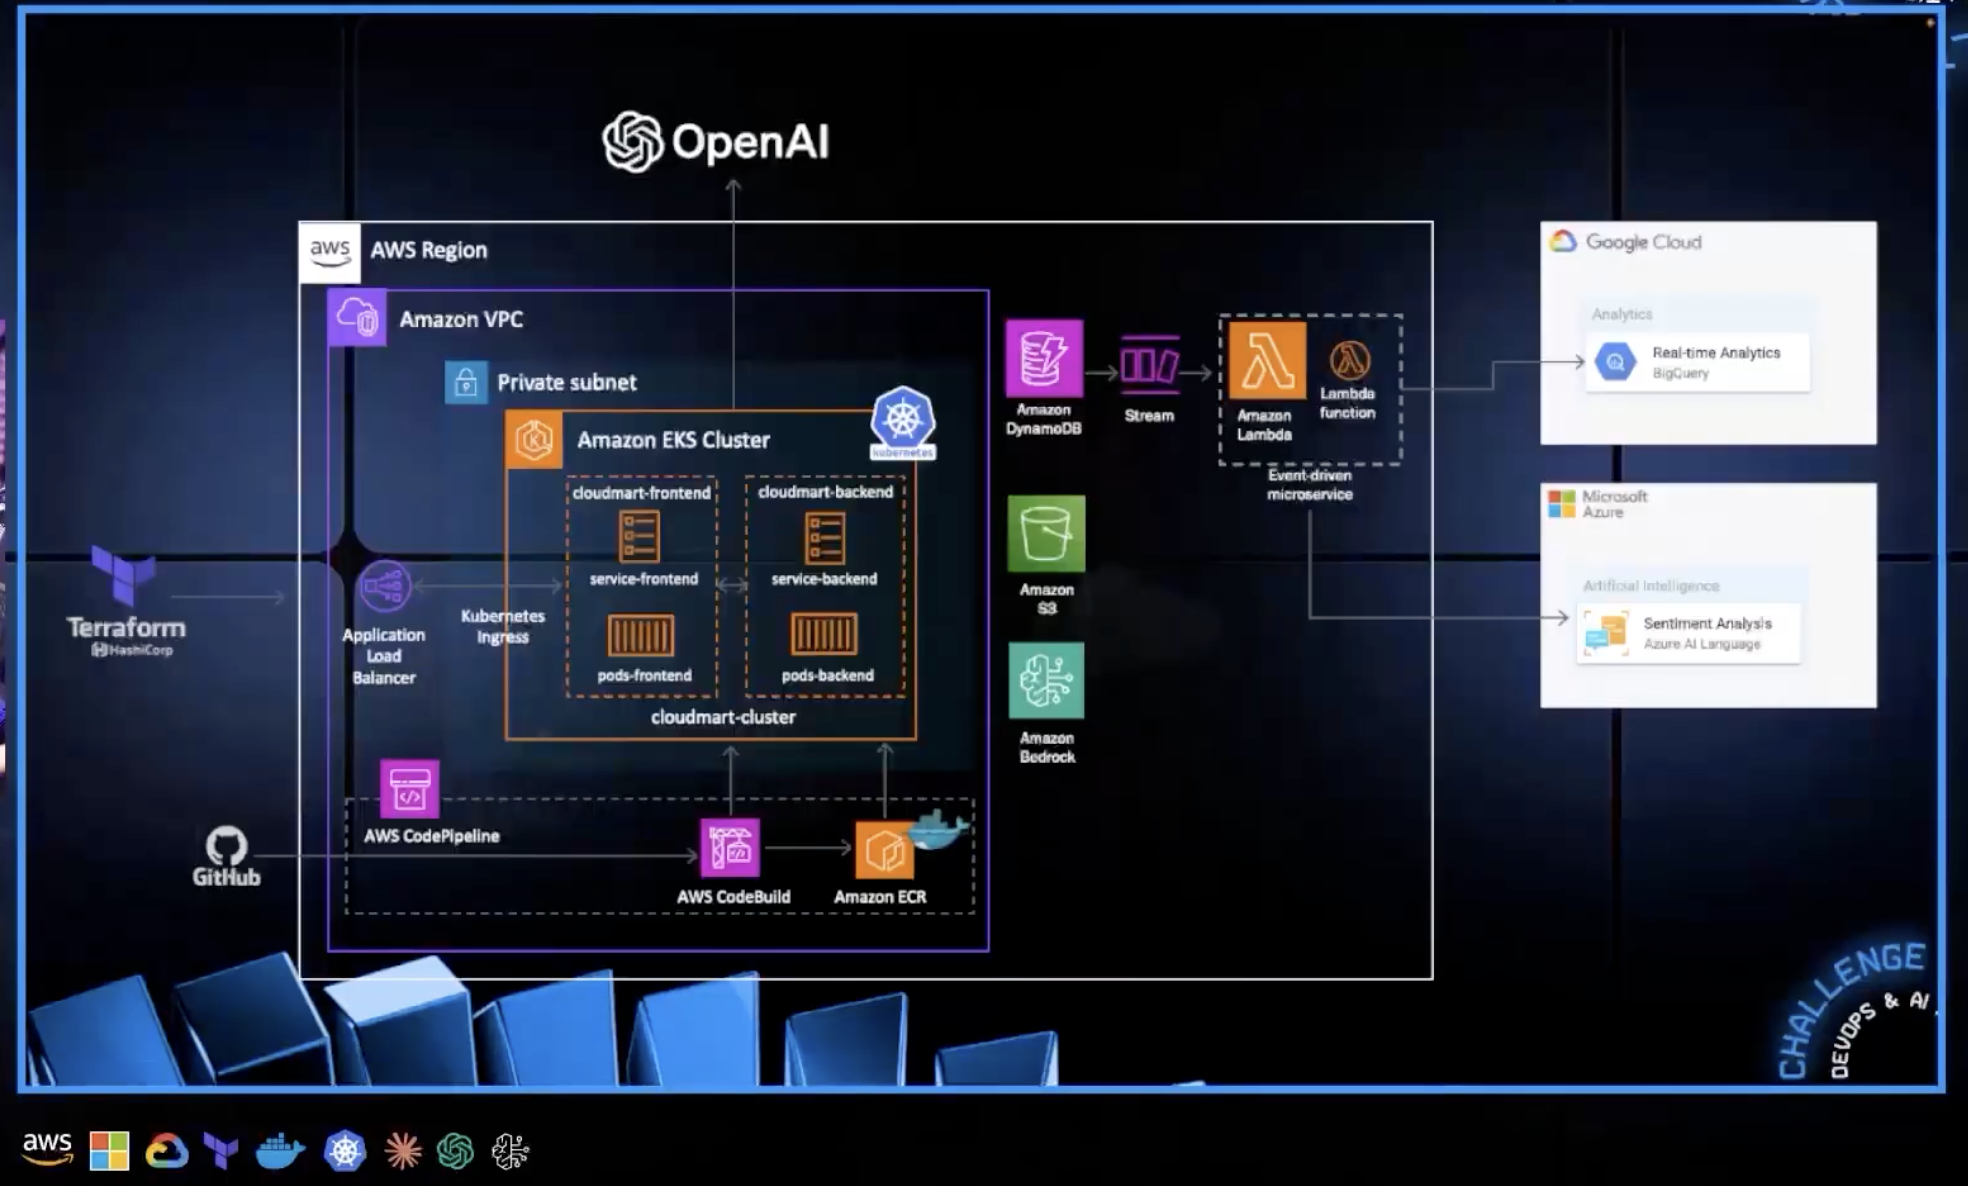Click the "Event-driven microservice" caption

pos(1310,485)
